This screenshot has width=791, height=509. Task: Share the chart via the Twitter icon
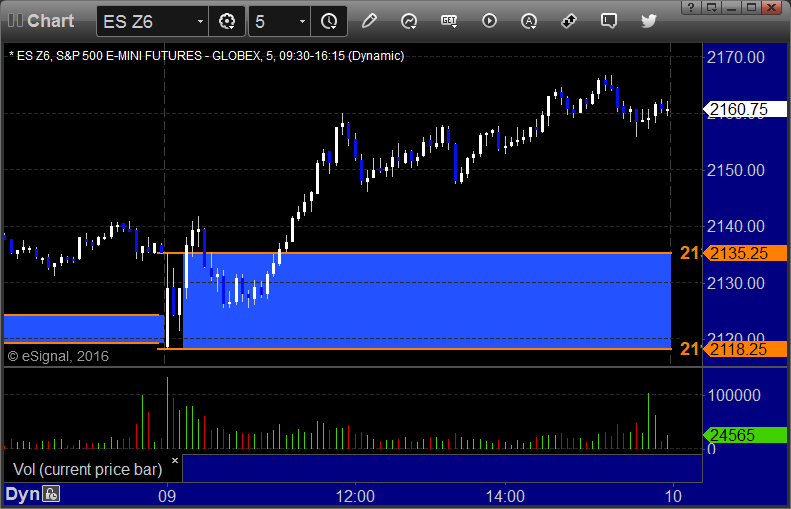(648, 21)
